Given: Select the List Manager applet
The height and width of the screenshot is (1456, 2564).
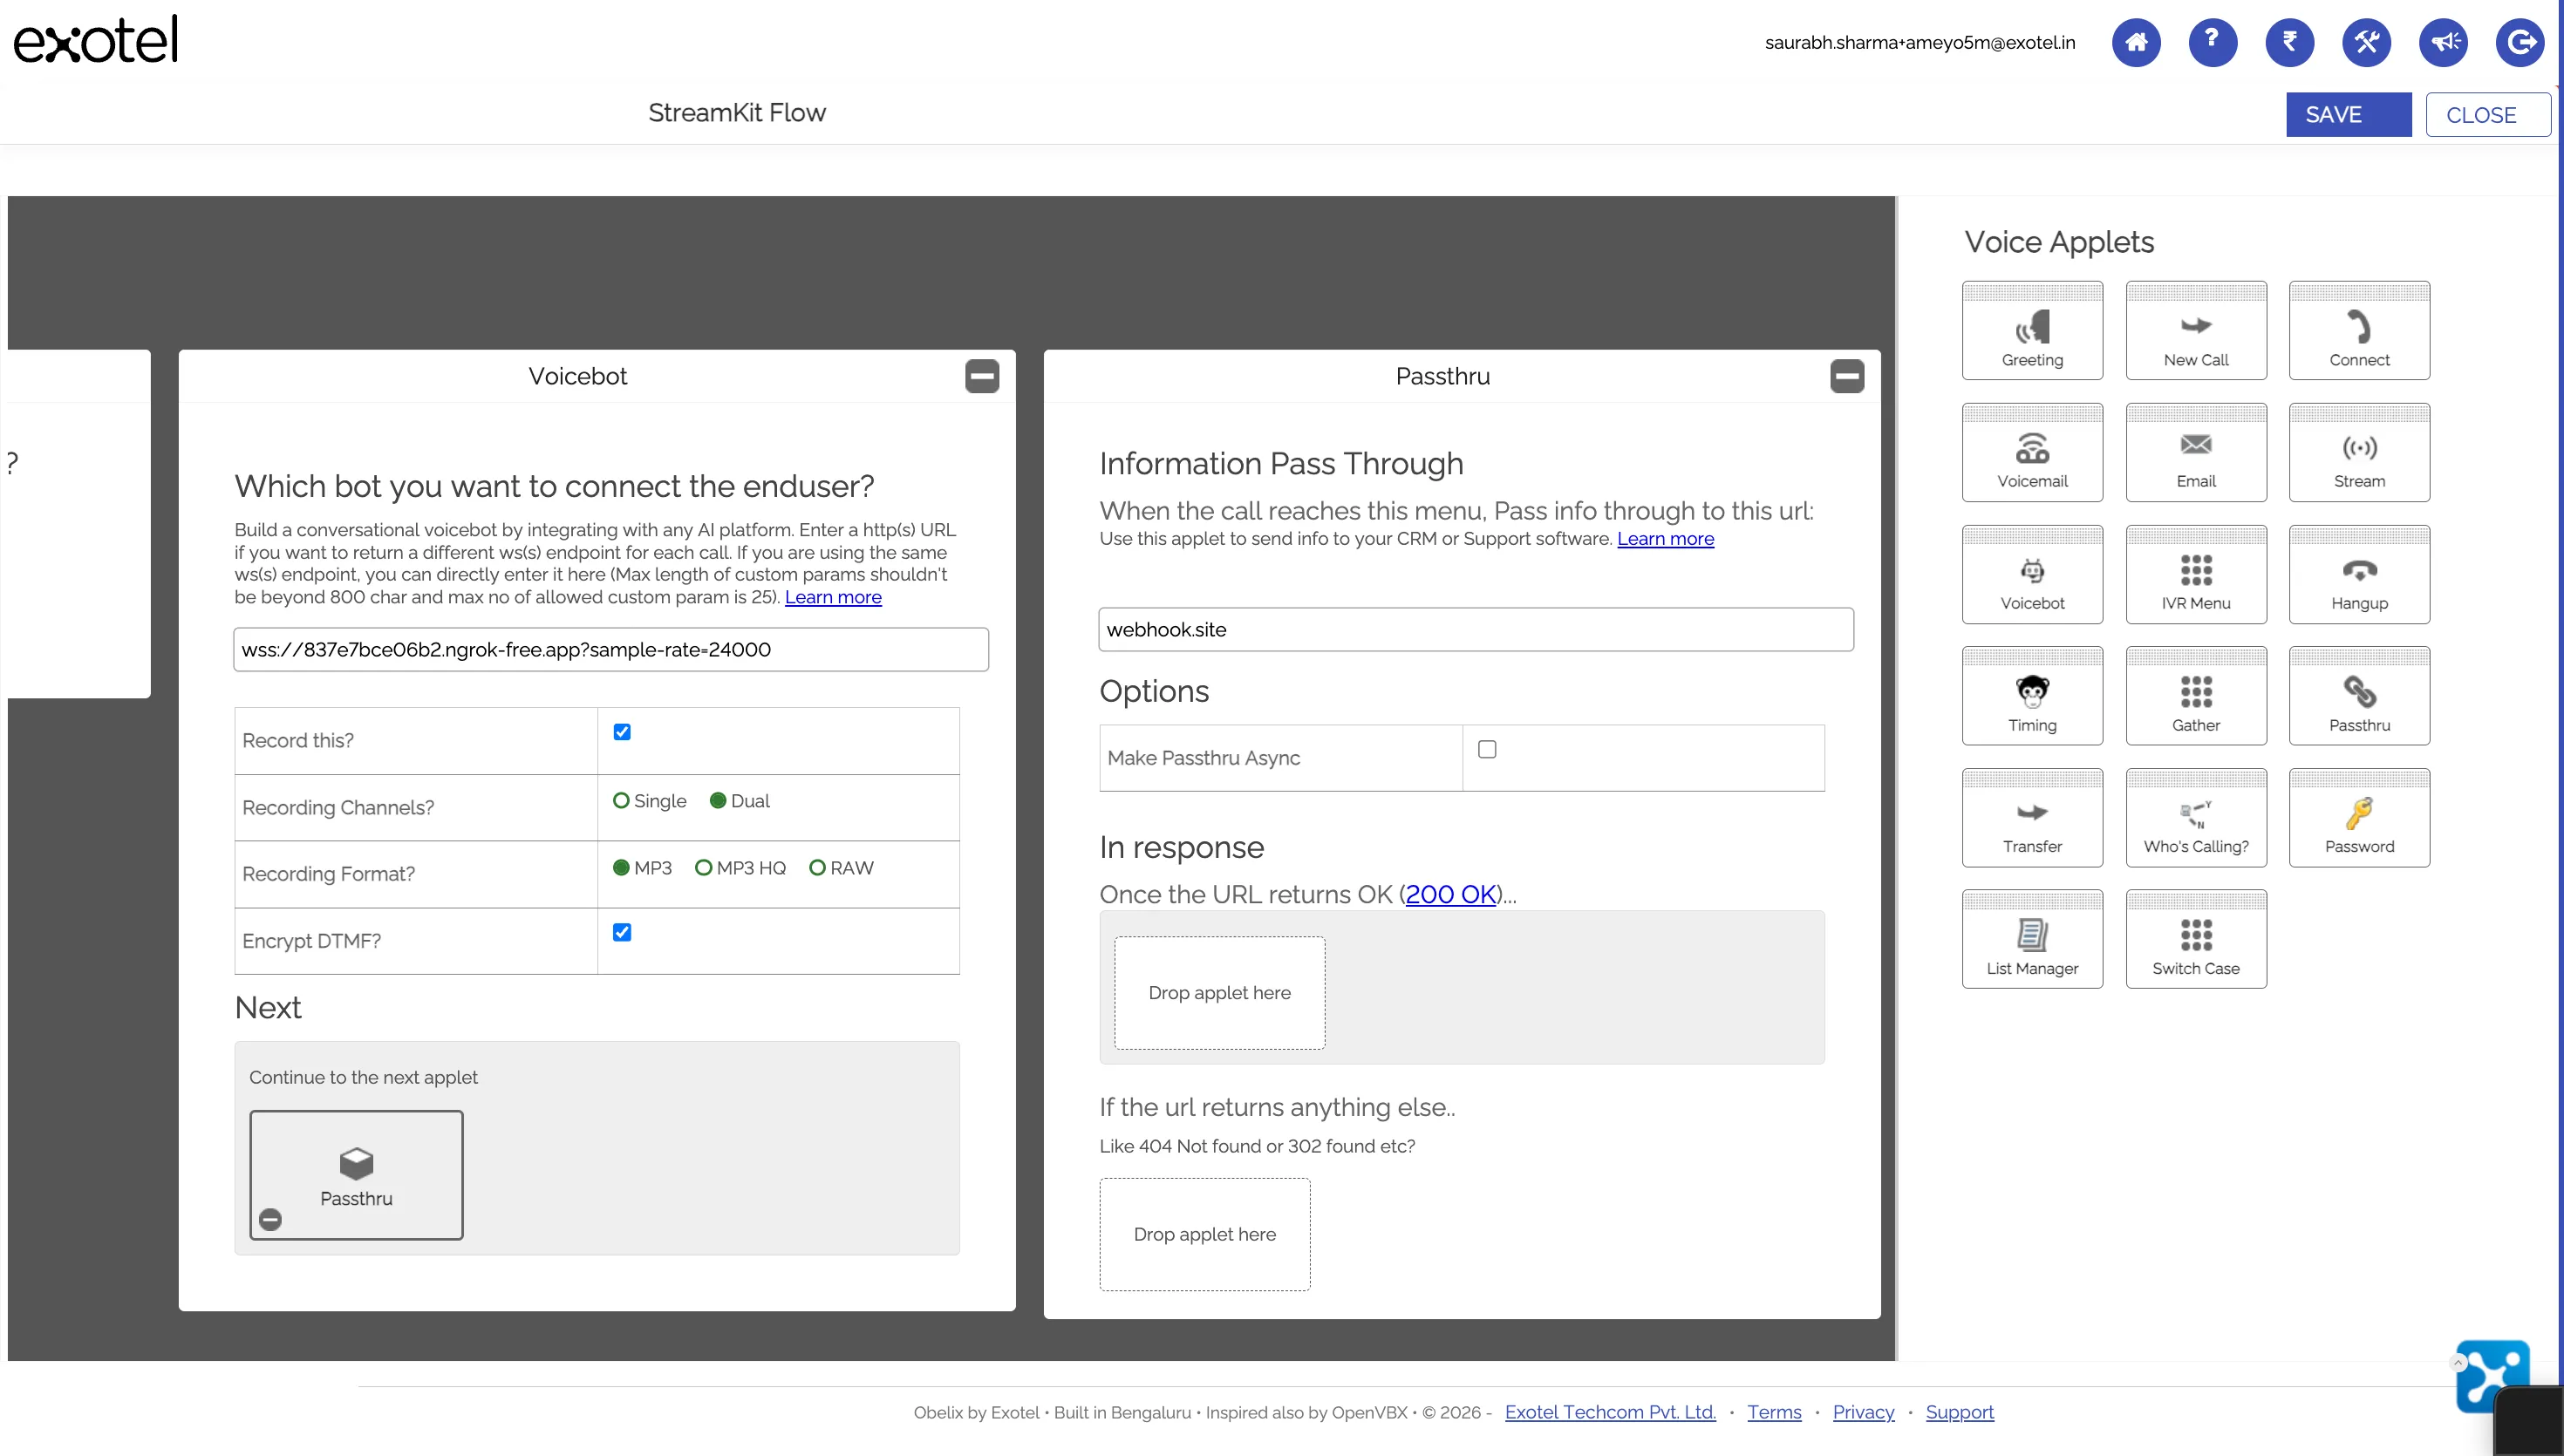Looking at the screenshot, I should (x=2032, y=939).
